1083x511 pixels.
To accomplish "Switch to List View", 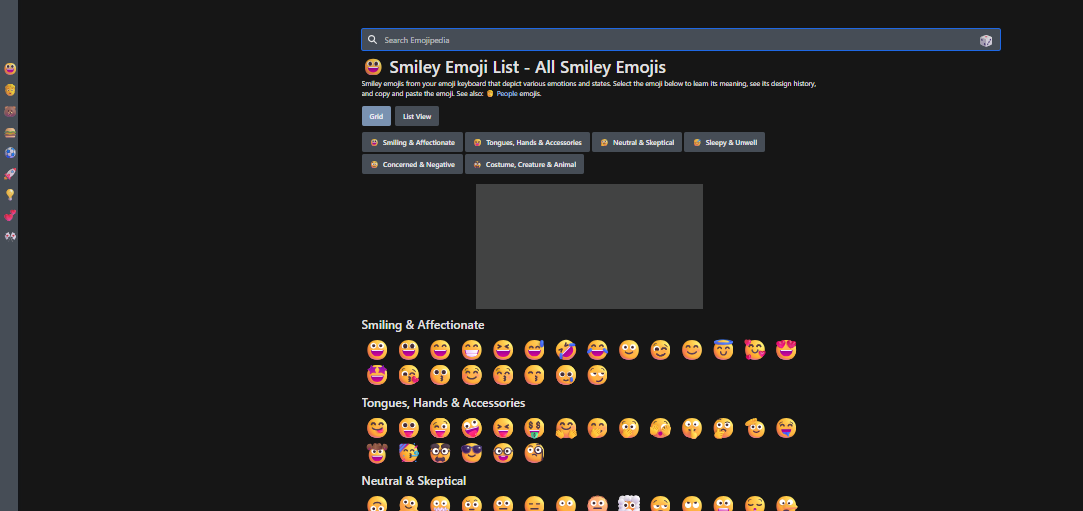I will [x=417, y=116].
